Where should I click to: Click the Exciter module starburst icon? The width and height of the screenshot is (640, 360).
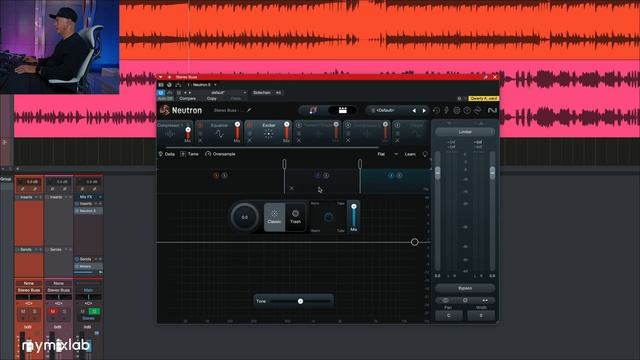[x=268, y=134]
